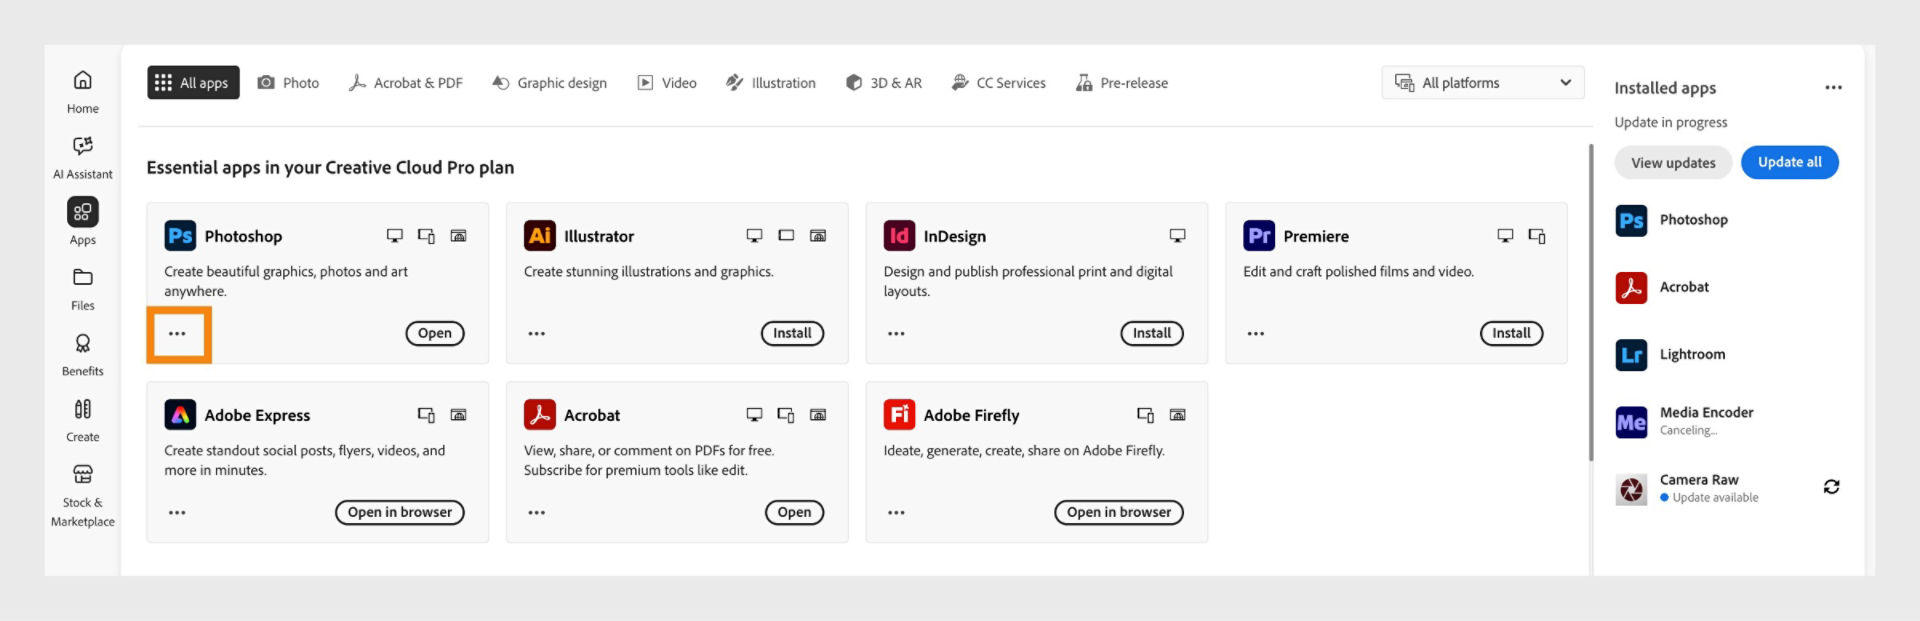Click the Update in progress status text
This screenshot has height=621, width=1920.
pyautogui.click(x=1670, y=123)
